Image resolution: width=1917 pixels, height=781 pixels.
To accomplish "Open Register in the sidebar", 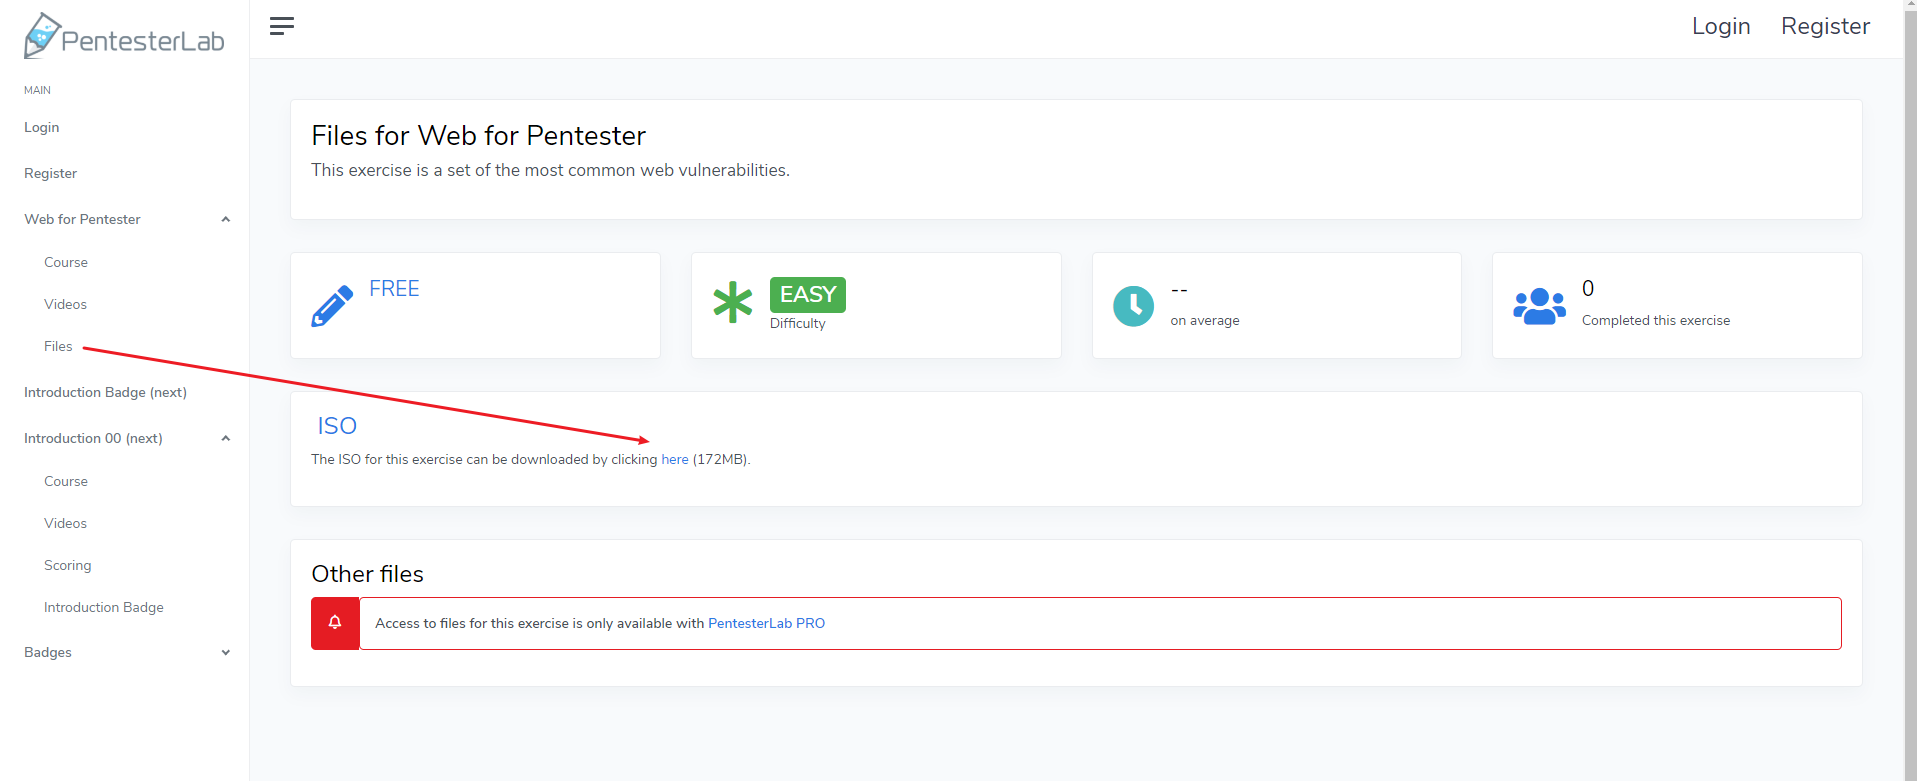I will click(51, 173).
